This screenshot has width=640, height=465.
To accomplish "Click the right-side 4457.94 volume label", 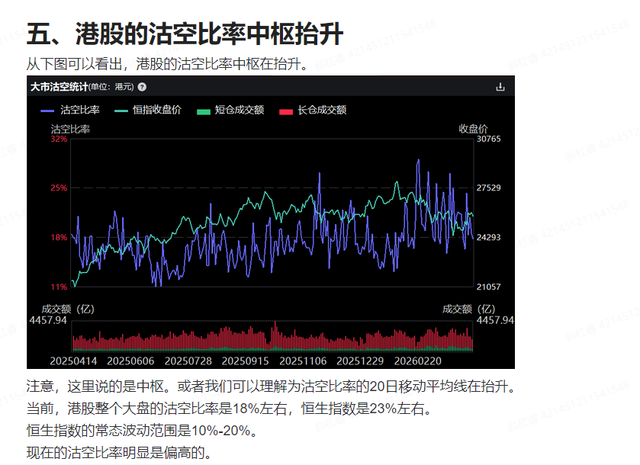I will tap(495, 320).
